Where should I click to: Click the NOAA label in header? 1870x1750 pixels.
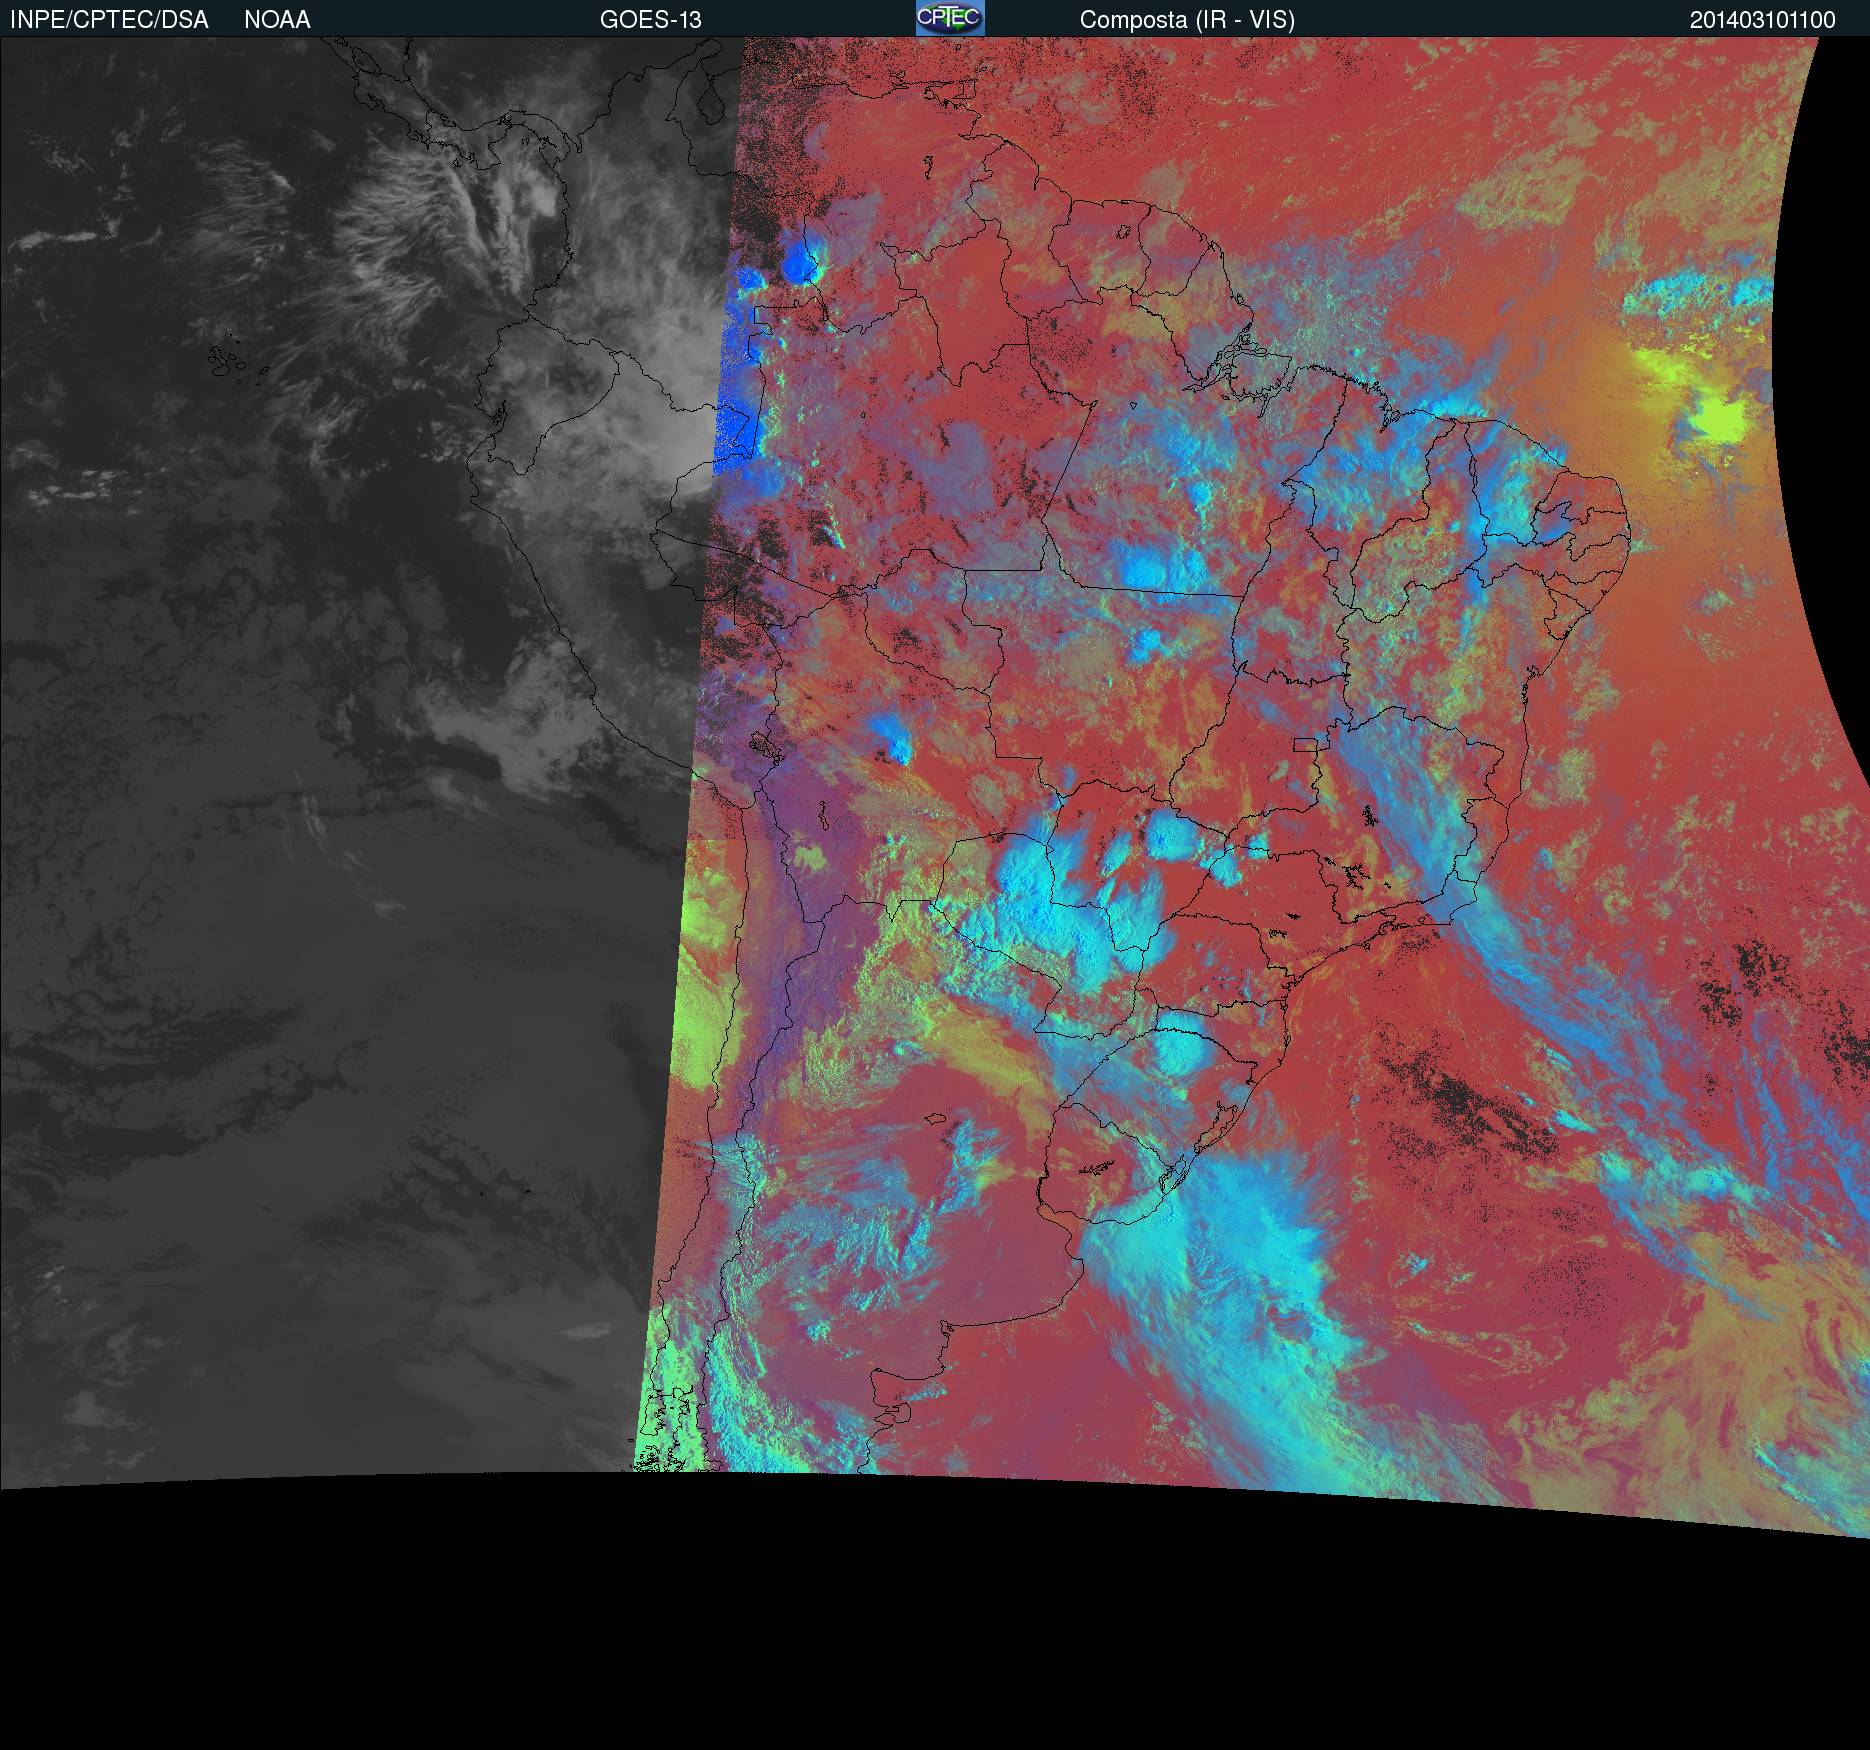pyautogui.click(x=277, y=20)
